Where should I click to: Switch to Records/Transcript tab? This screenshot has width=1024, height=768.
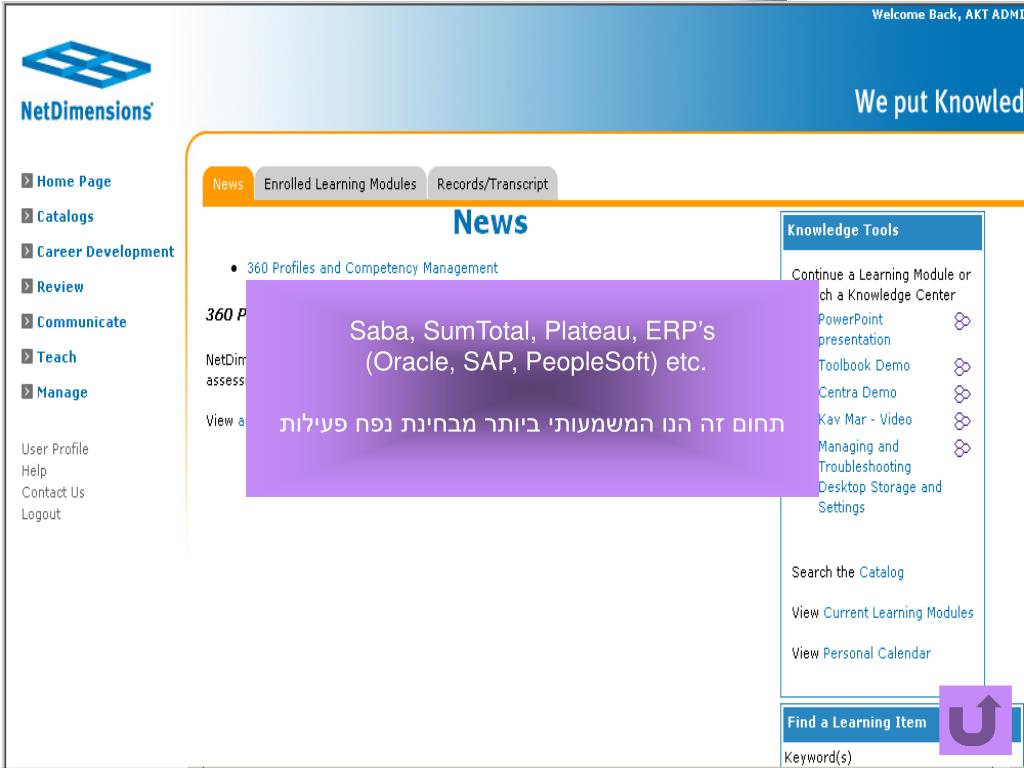point(492,184)
